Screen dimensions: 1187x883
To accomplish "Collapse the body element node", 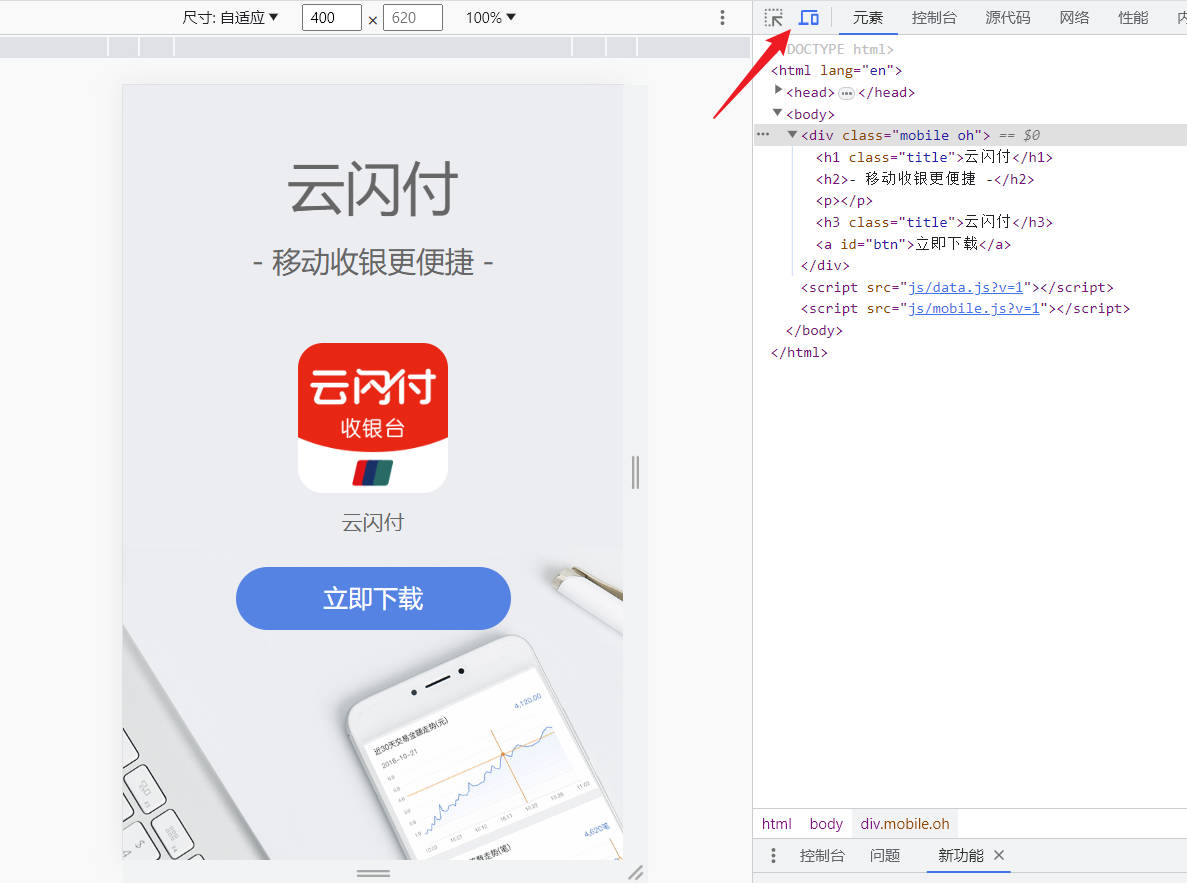I will tap(778, 113).
